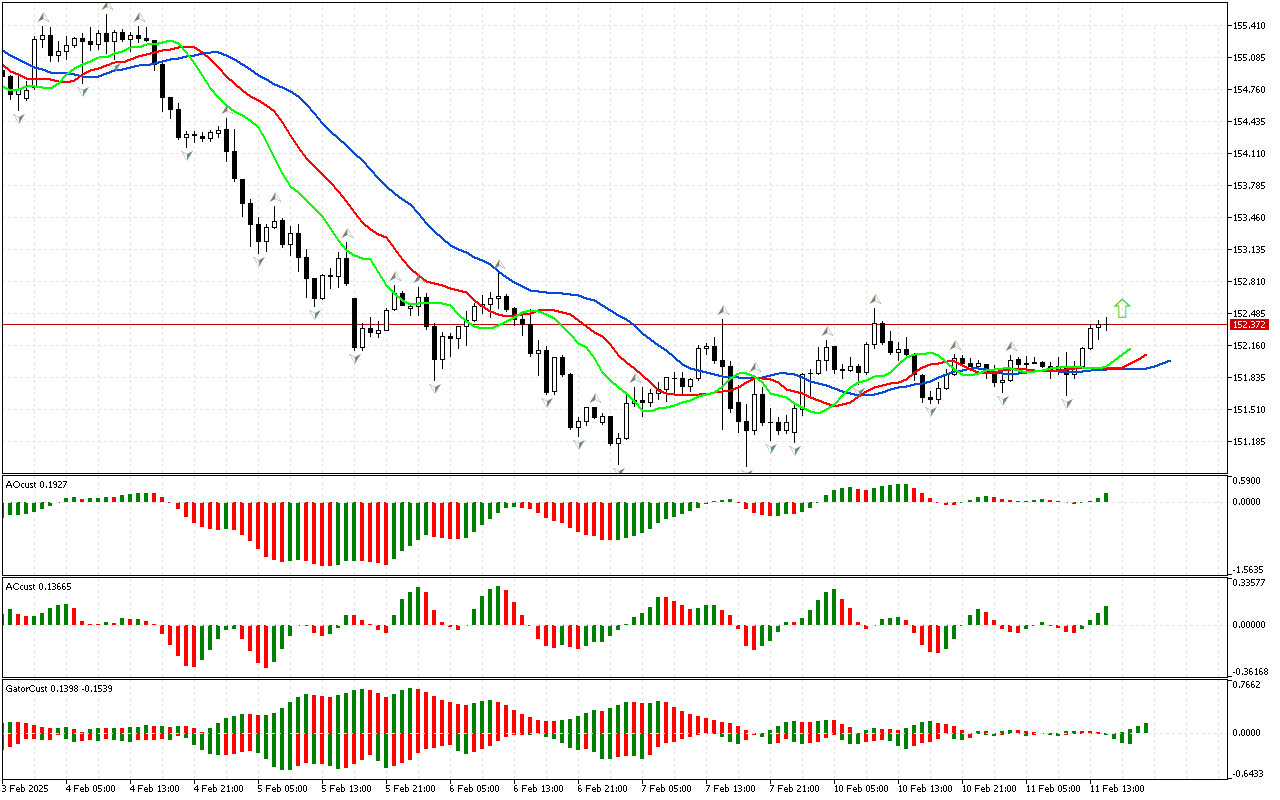Click the 0.5900 level on AO scale
This screenshot has width=1280, height=800.
tap(1246, 481)
